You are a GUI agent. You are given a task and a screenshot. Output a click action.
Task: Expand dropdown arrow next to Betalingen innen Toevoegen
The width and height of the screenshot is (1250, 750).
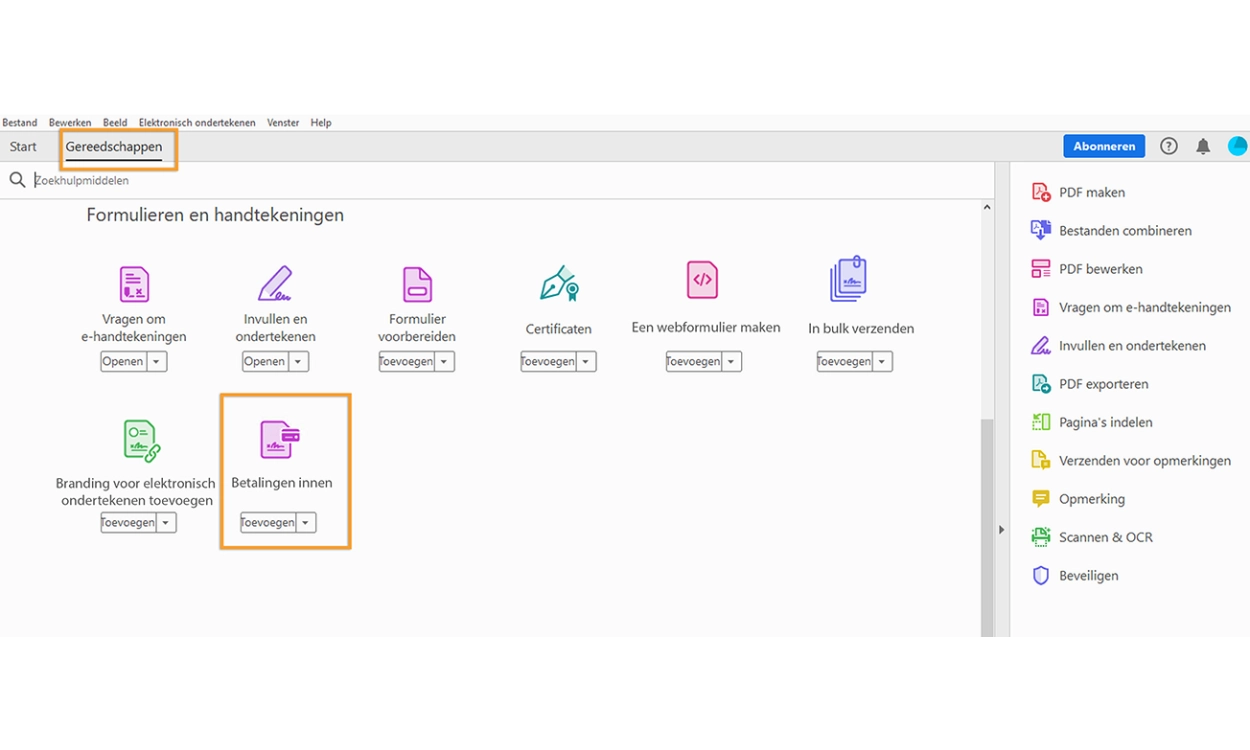click(306, 523)
